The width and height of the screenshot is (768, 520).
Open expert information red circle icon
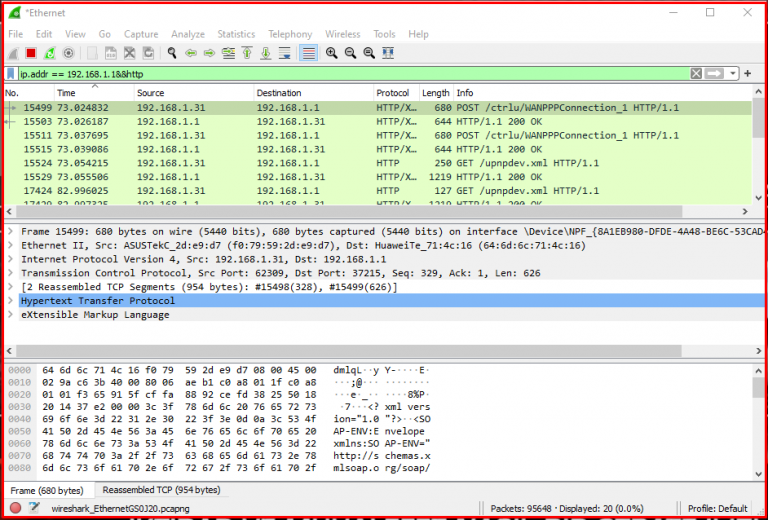click(x=15, y=508)
